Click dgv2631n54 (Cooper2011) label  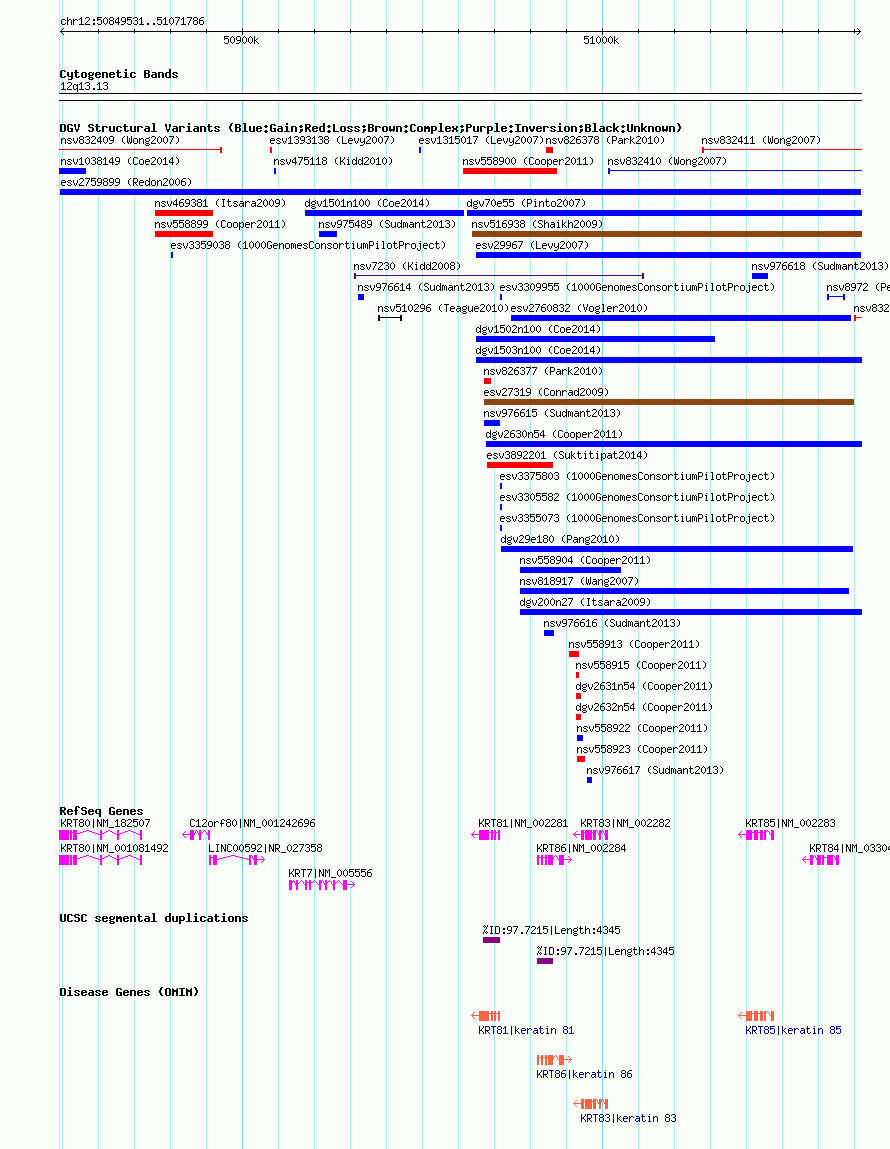click(644, 687)
